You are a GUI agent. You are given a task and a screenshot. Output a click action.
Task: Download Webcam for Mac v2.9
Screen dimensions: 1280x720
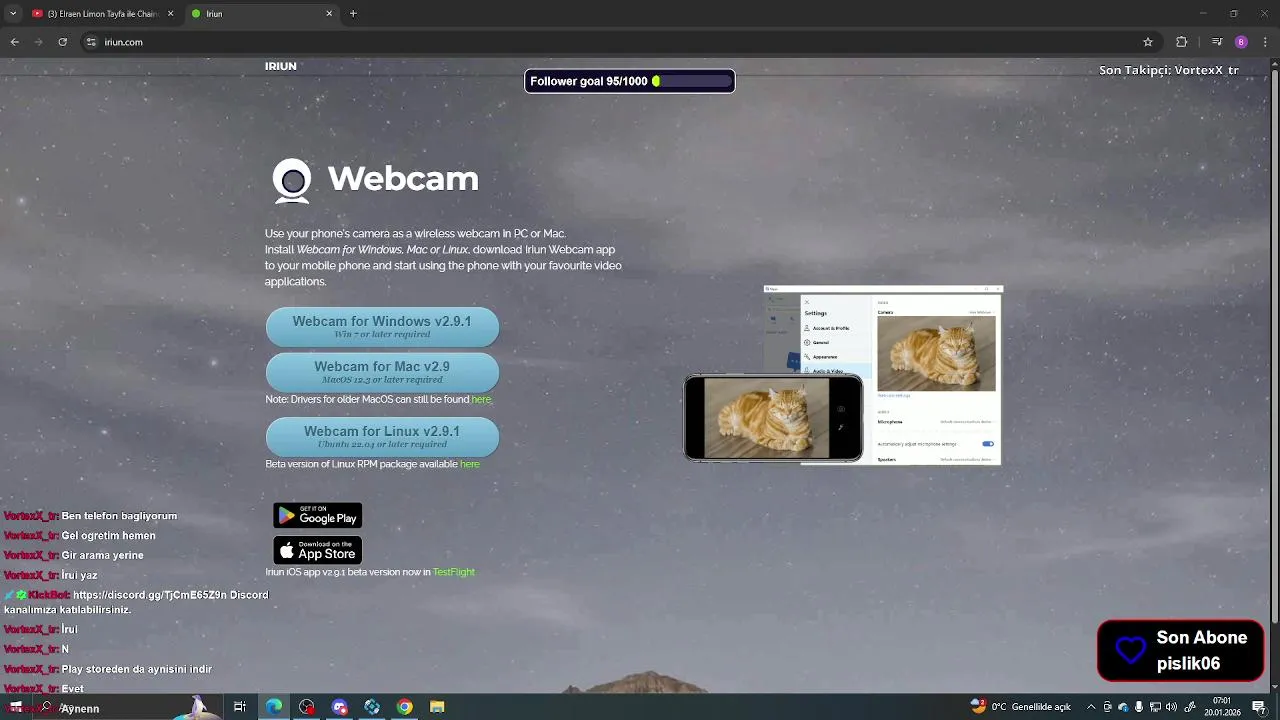pyautogui.click(x=382, y=372)
